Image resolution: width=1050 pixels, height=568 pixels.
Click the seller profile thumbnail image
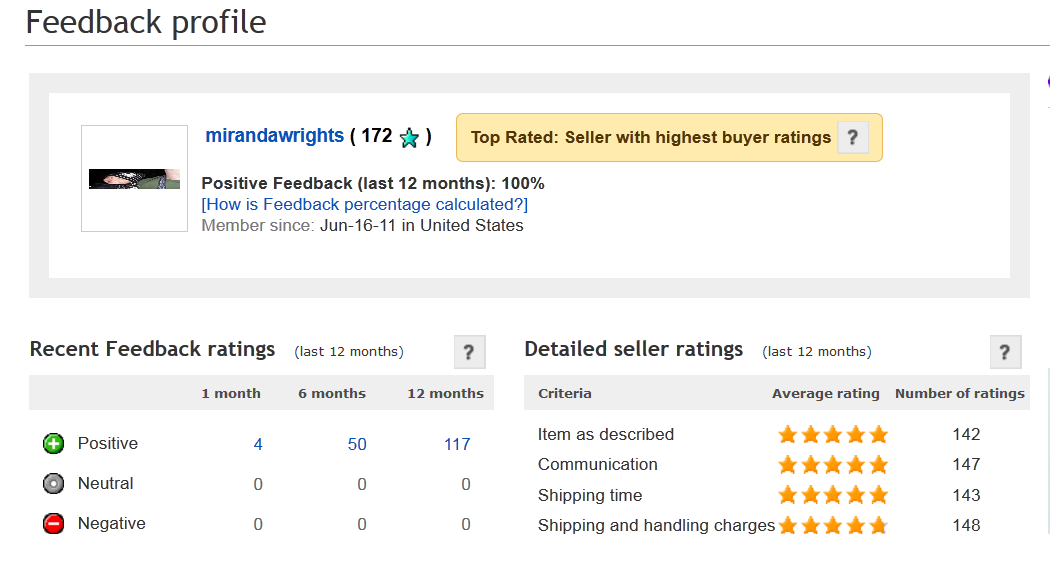tap(135, 179)
